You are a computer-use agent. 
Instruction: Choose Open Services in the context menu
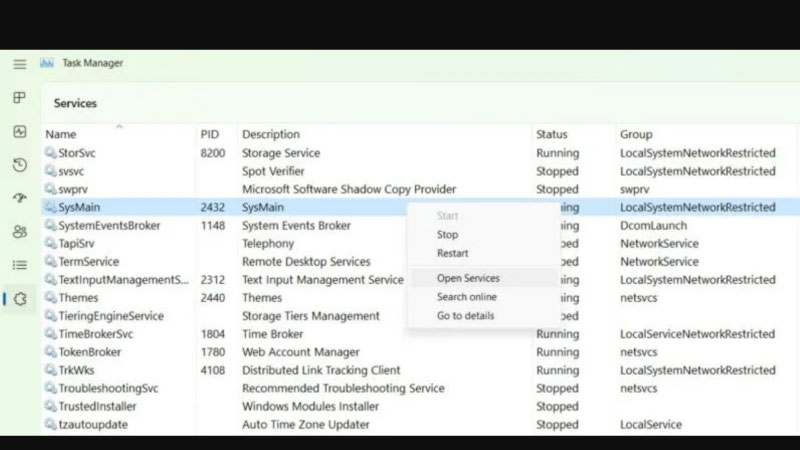tap(468, 278)
